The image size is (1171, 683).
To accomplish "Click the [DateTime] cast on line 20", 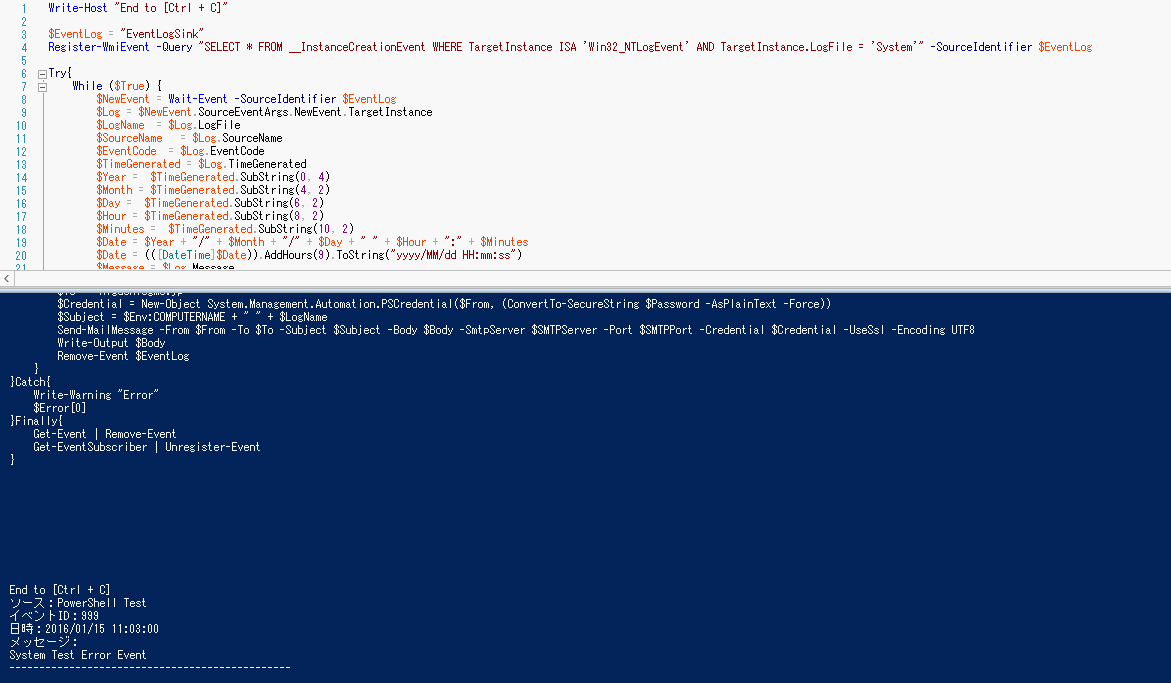I will [186, 255].
